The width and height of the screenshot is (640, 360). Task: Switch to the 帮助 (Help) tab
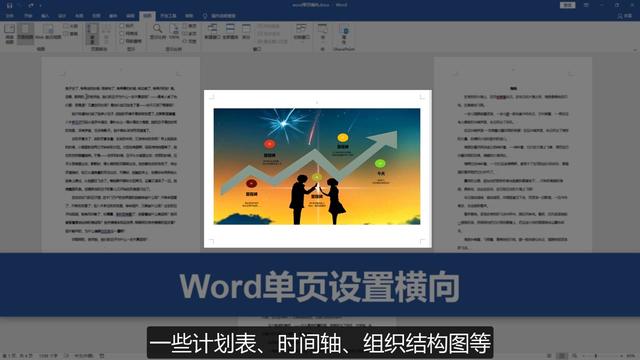click(x=189, y=16)
